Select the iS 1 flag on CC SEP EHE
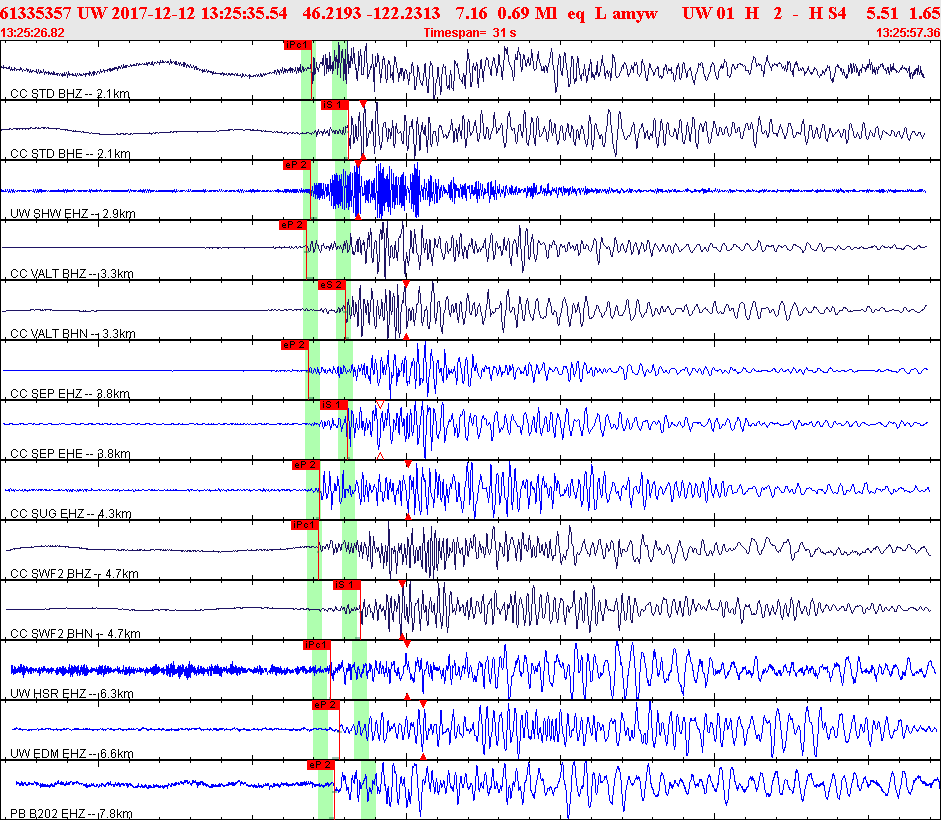The width and height of the screenshot is (941, 820). (334, 405)
